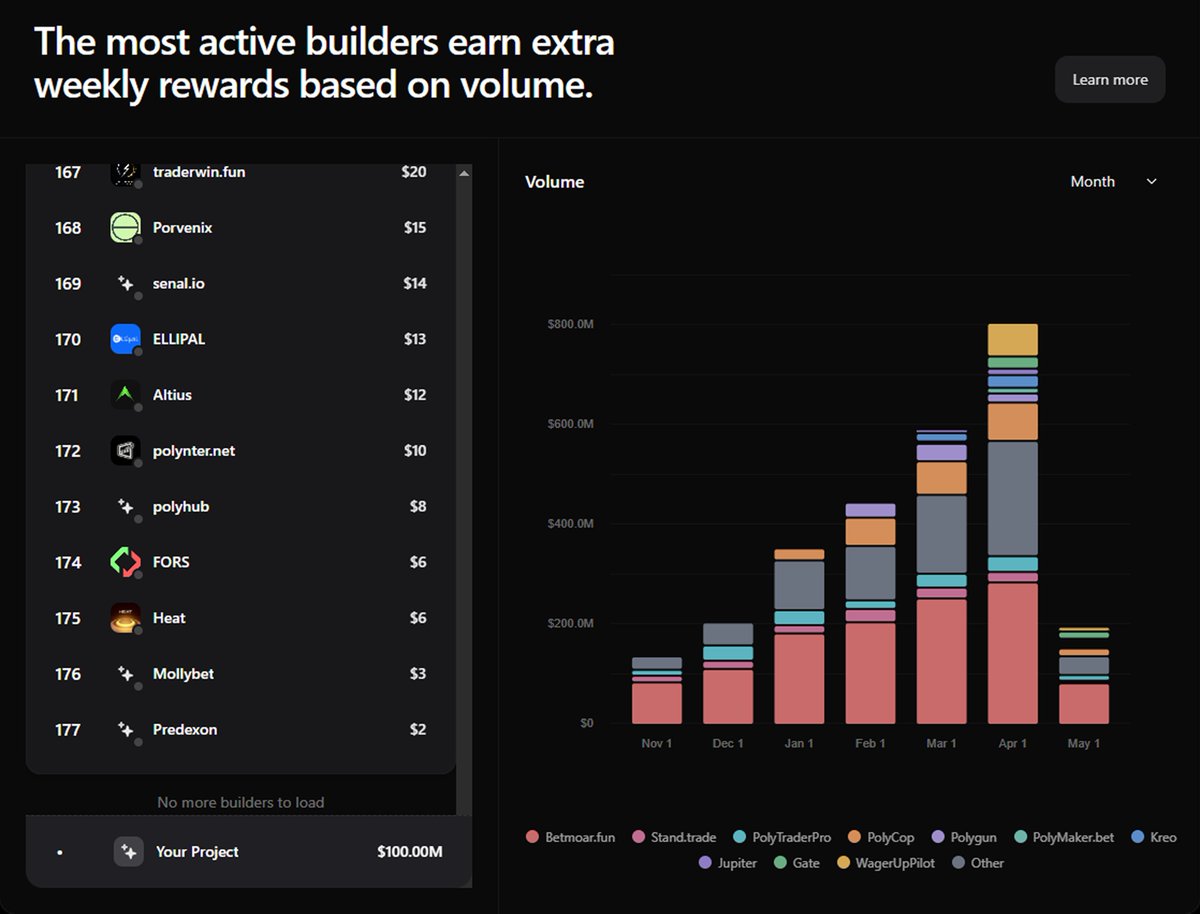Viewport: 1200px width, 914px height.
Task: Click the Month dropdown chevron arrow
Action: pos(1151,181)
